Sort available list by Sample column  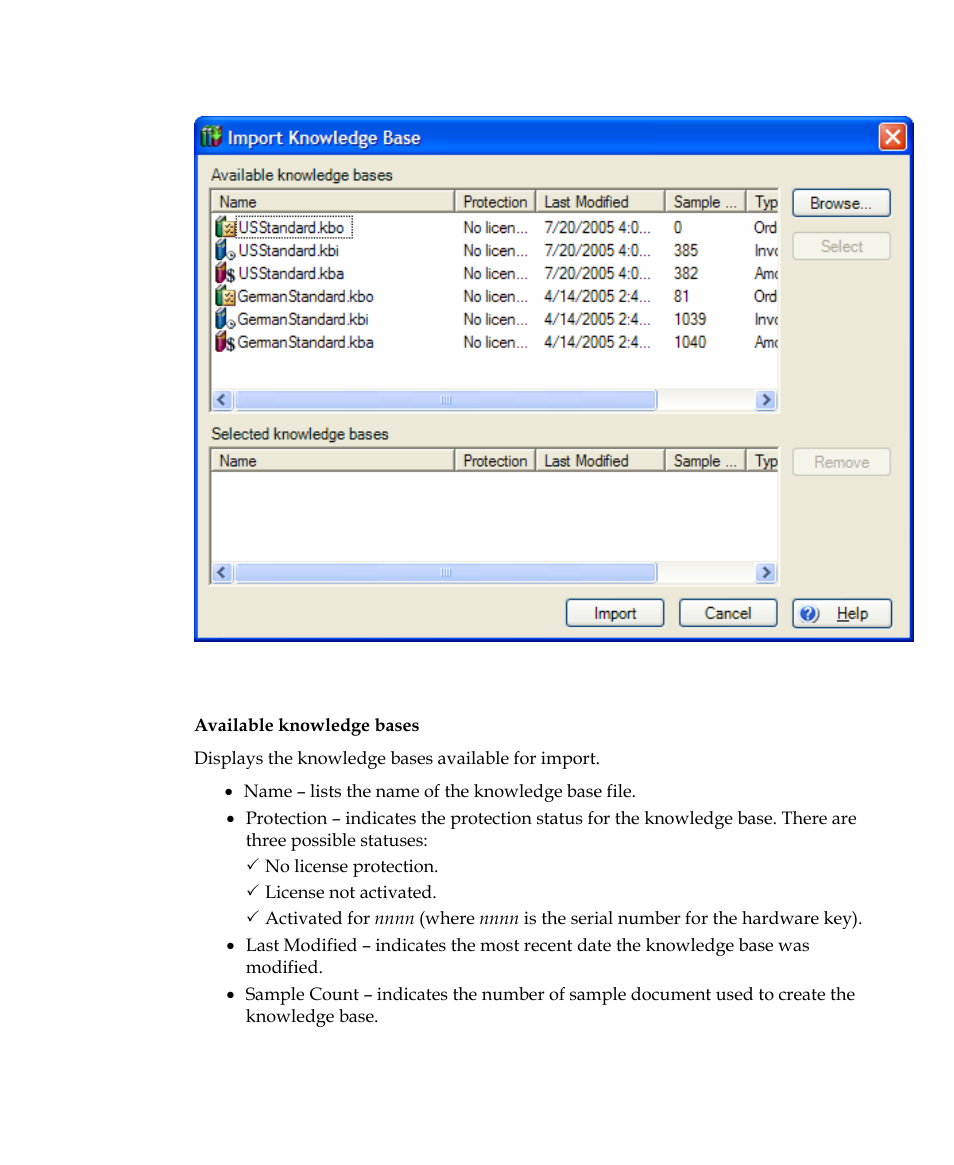point(705,201)
